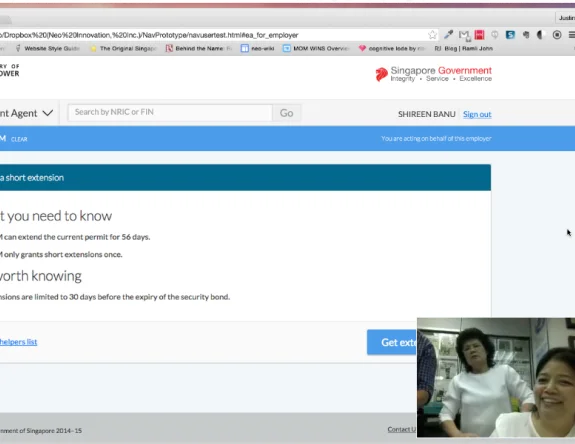This screenshot has width=575, height=444.
Task: Click the red square extension icon
Action: pos(479,35)
